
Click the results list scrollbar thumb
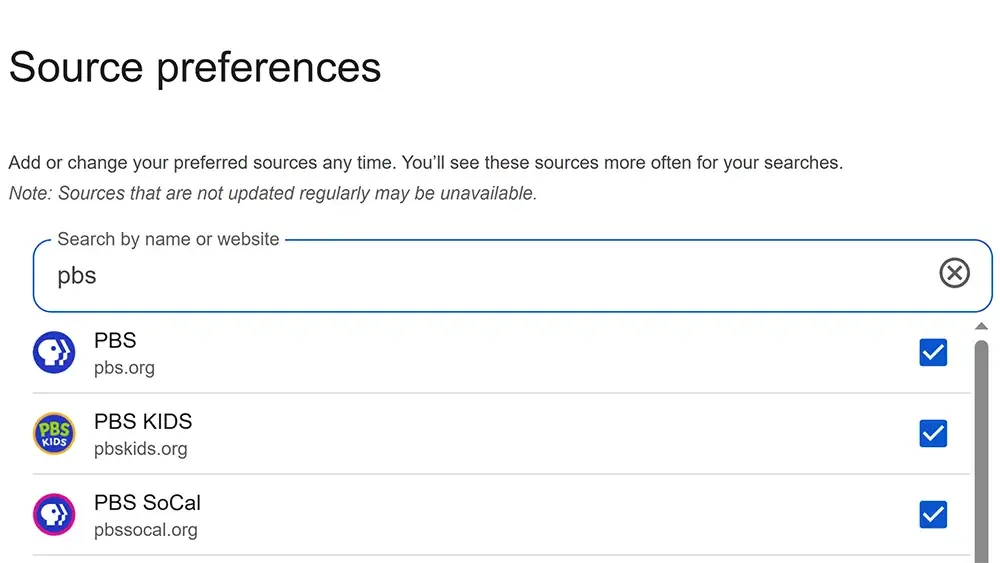[981, 450]
